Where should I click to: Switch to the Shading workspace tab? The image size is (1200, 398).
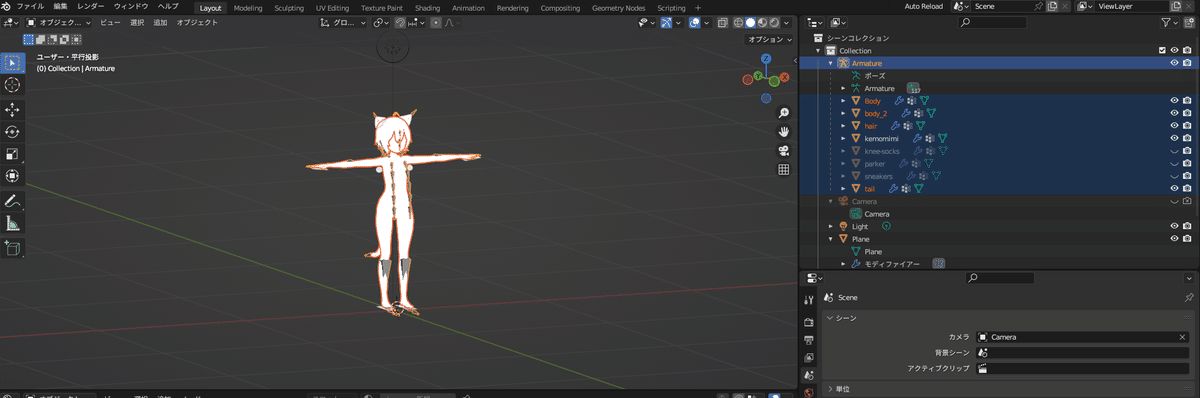coord(427,7)
